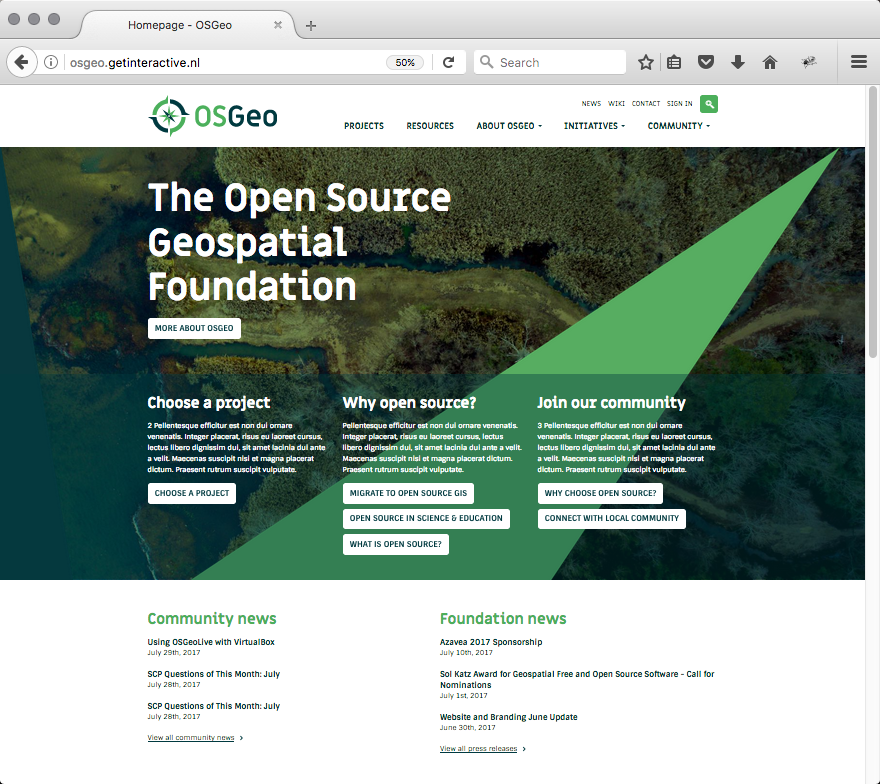Expand the About OSGeo dropdown
This screenshot has width=880, height=784.
point(509,126)
